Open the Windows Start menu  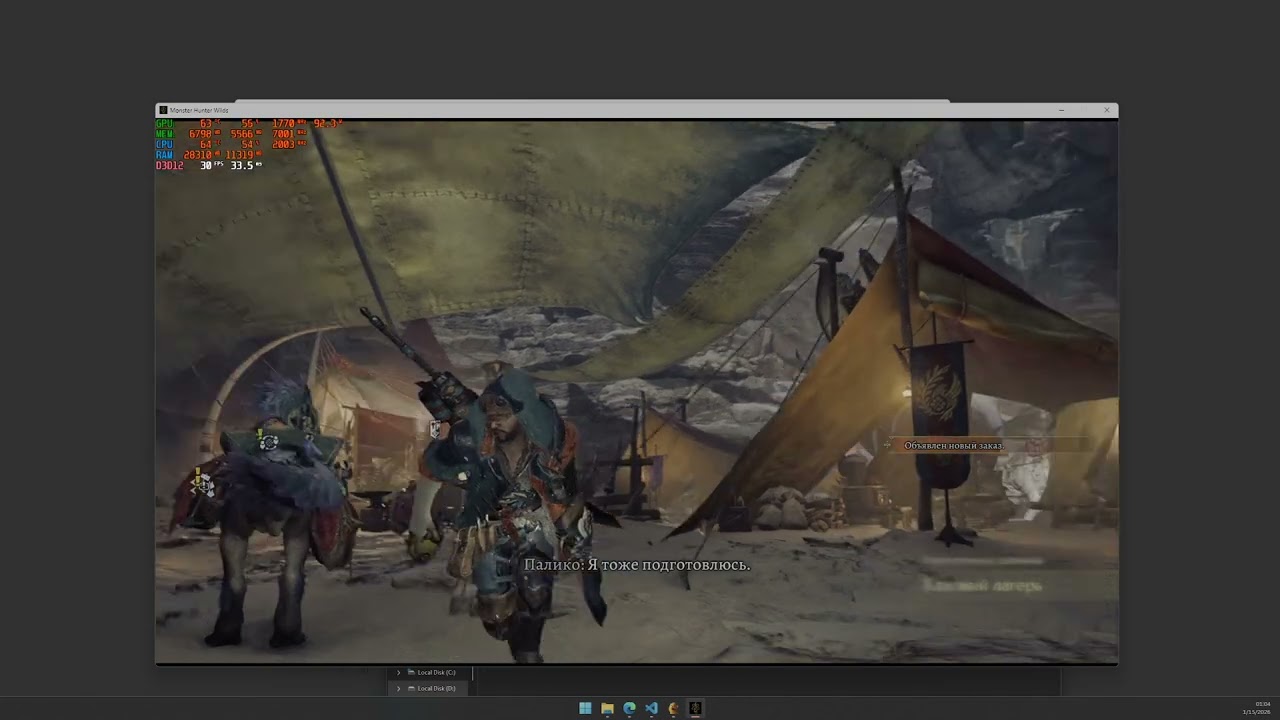click(585, 708)
